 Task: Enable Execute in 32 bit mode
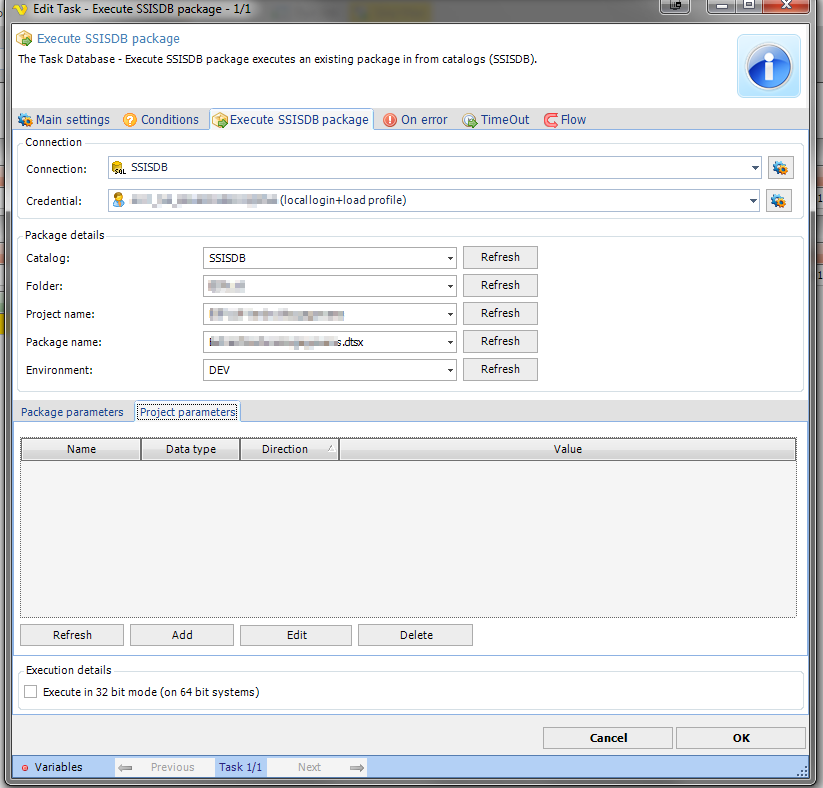tap(31, 692)
